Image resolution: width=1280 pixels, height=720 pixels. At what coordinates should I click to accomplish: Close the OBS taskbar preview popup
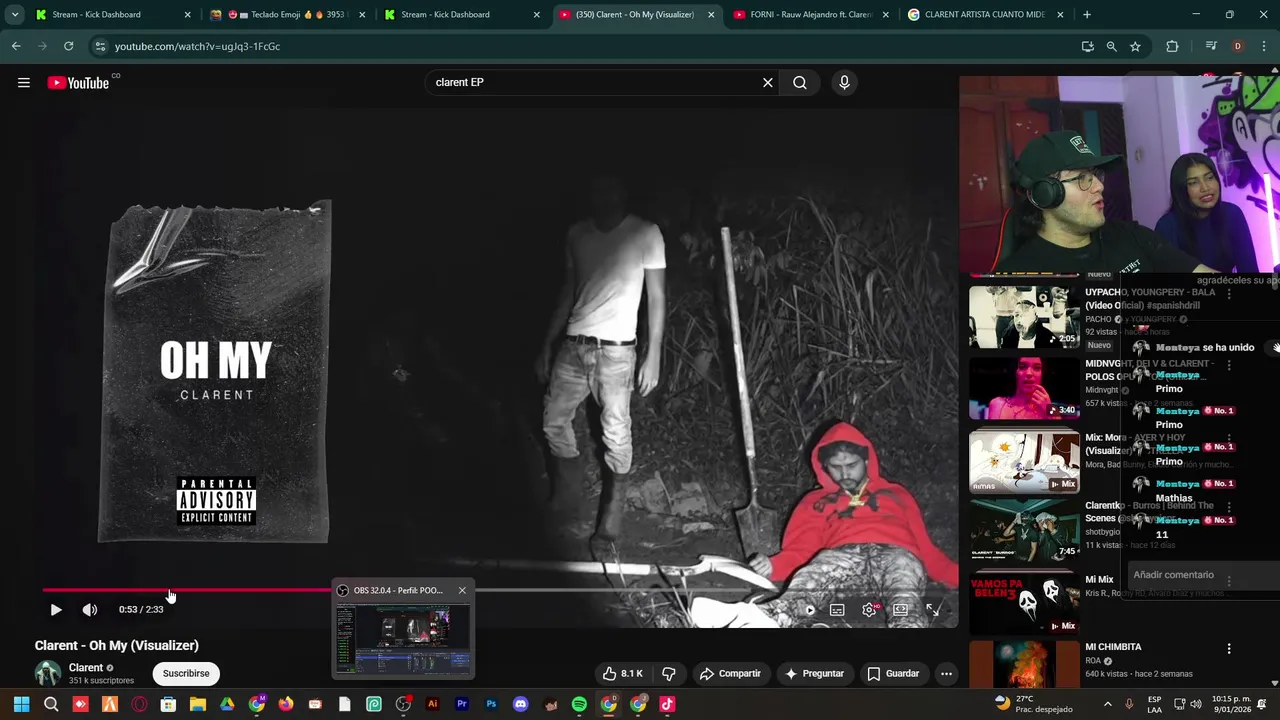click(x=462, y=590)
